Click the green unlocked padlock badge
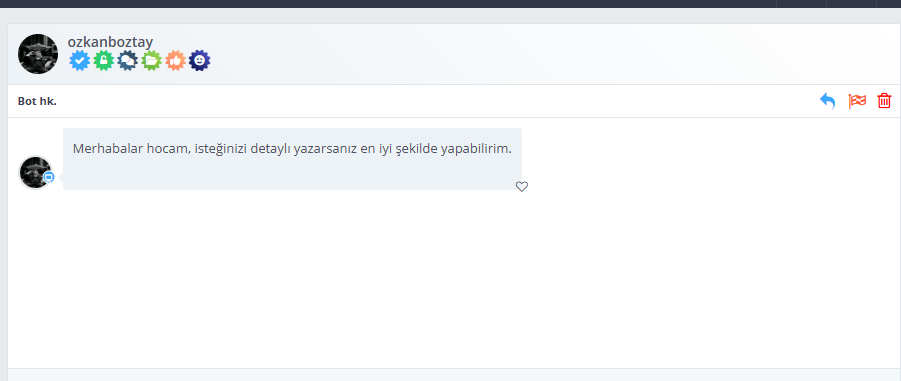The image size is (901, 381). tap(103, 60)
